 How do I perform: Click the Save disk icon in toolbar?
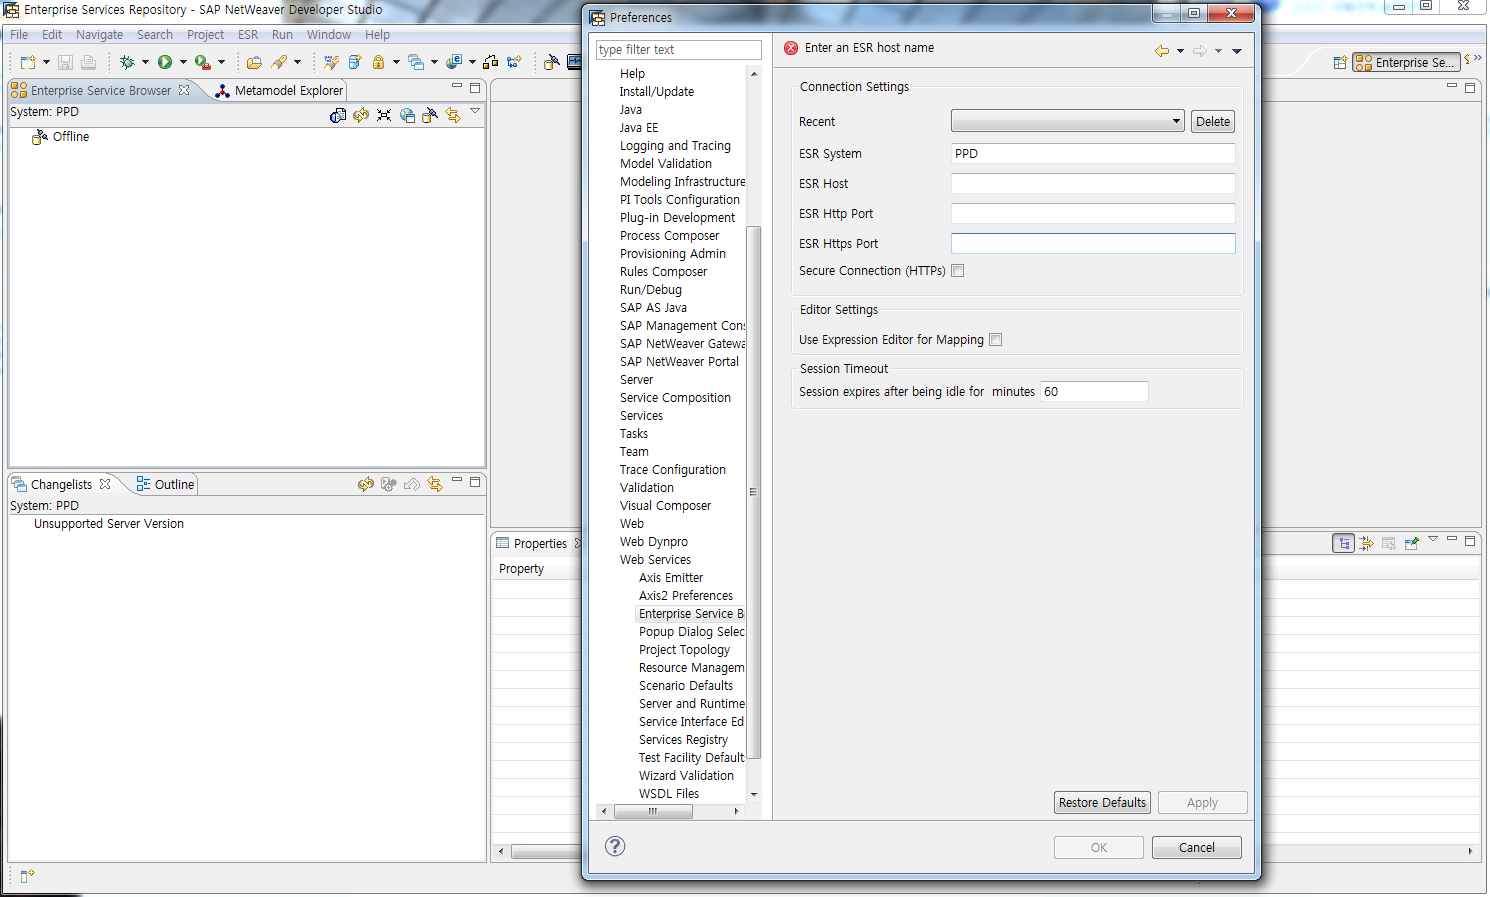65,62
